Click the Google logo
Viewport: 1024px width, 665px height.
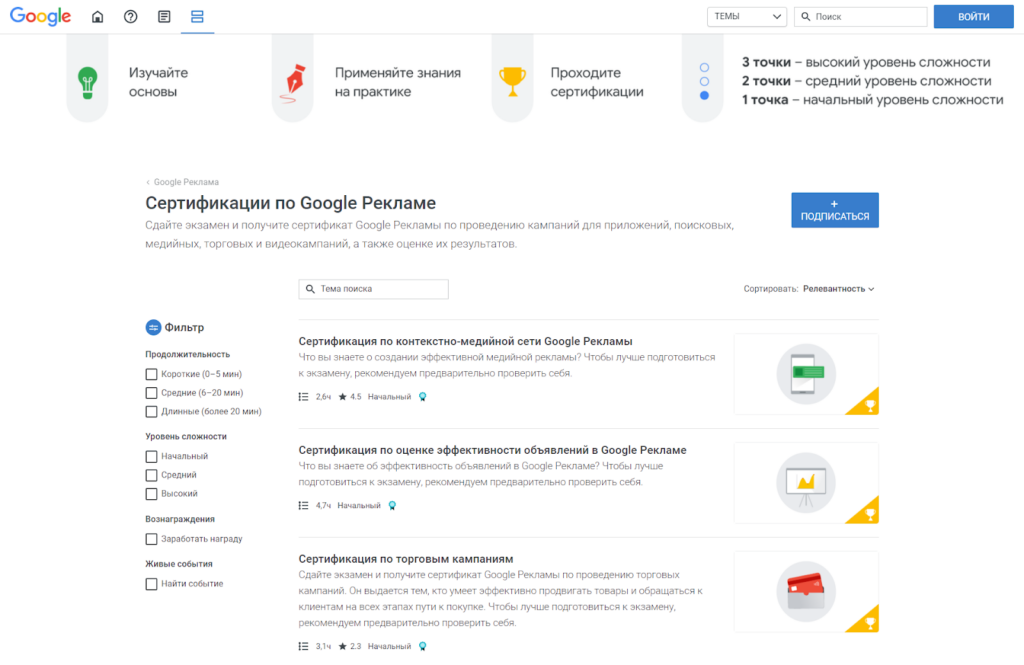pos(40,16)
